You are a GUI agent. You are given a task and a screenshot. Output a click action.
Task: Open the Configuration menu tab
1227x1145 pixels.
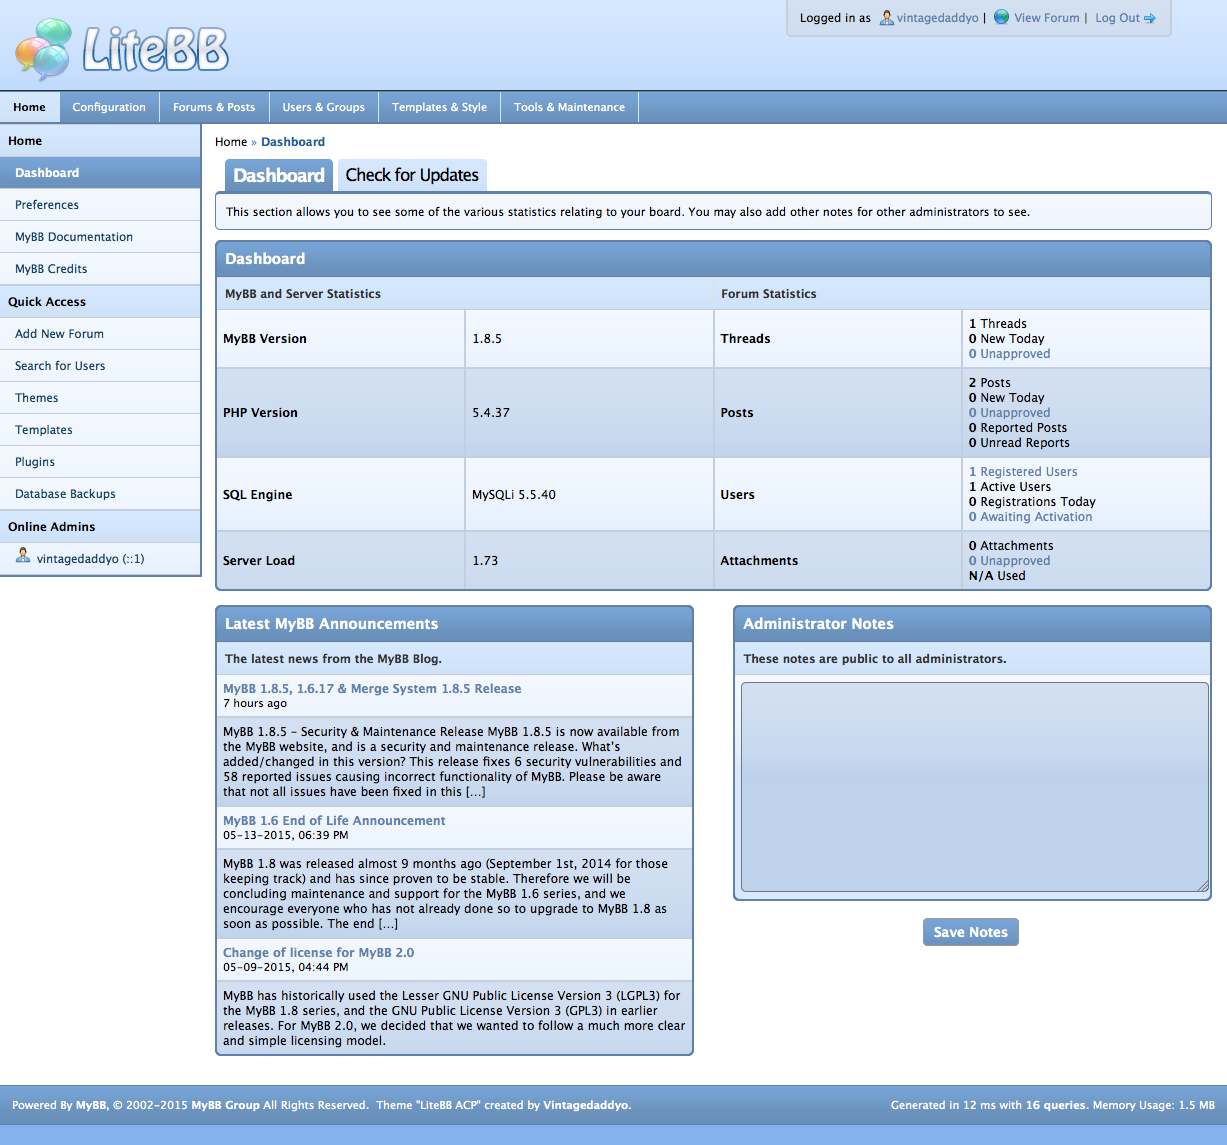pos(109,107)
